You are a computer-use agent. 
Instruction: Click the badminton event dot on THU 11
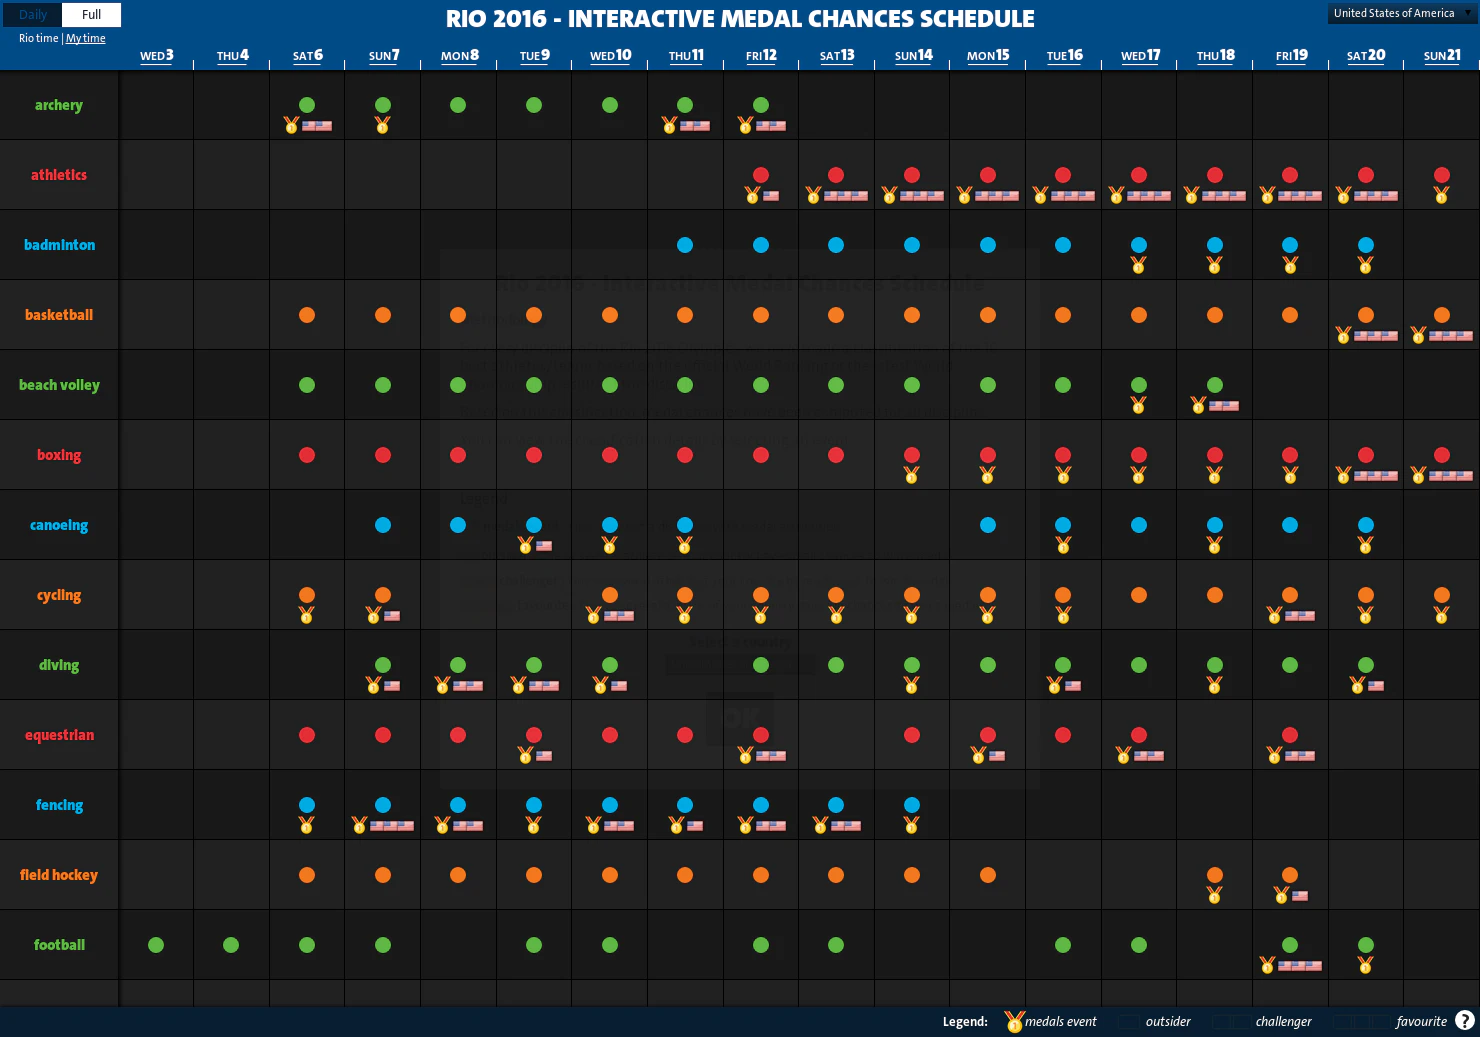(x=685, y=245)
